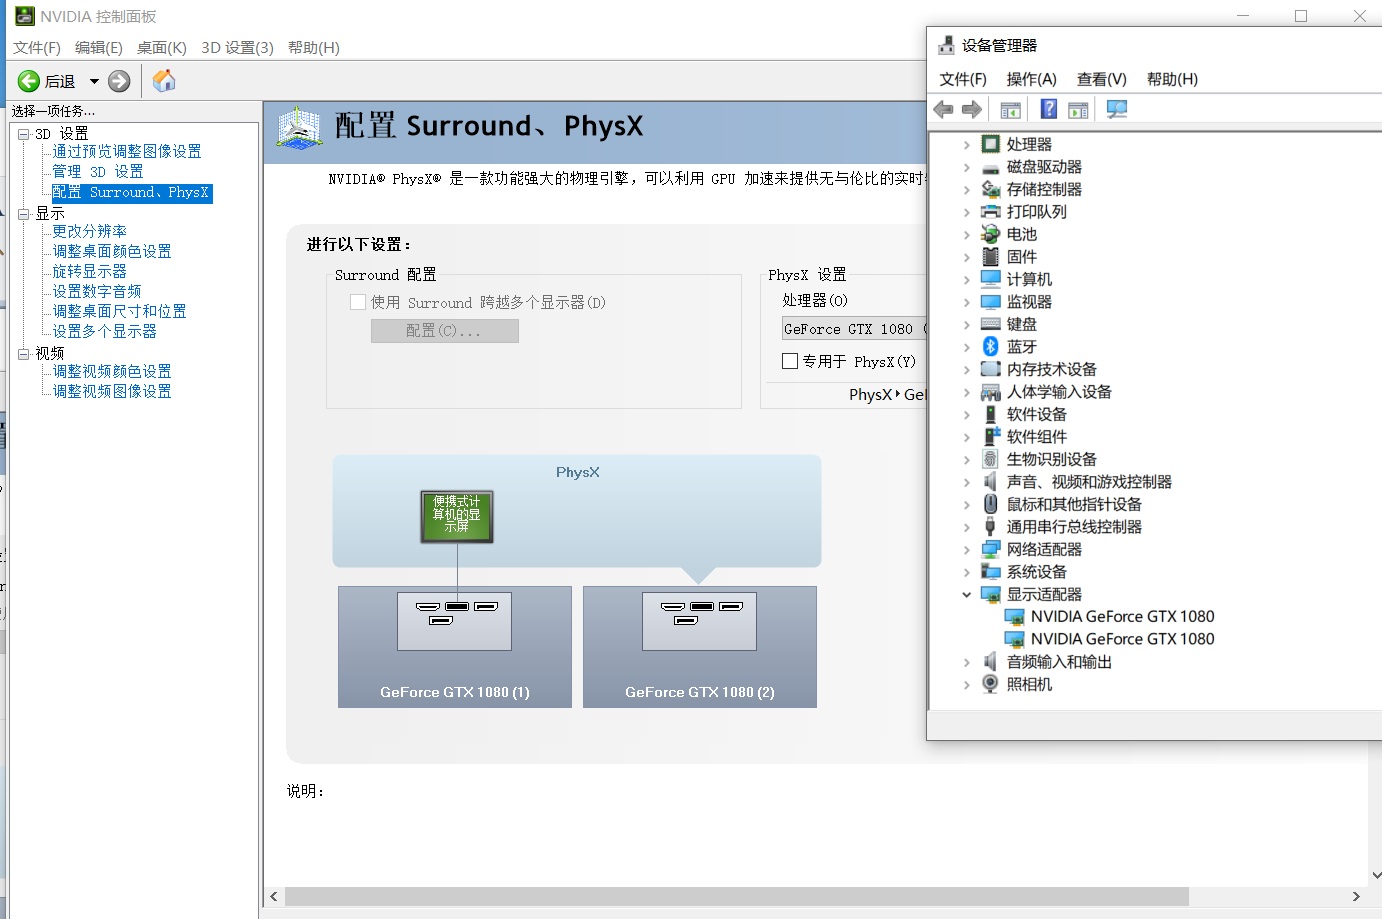The image size is (1382, 919).
Task: Select the 通用串行总线控制器 USB icon
Action: coord(990,527)
